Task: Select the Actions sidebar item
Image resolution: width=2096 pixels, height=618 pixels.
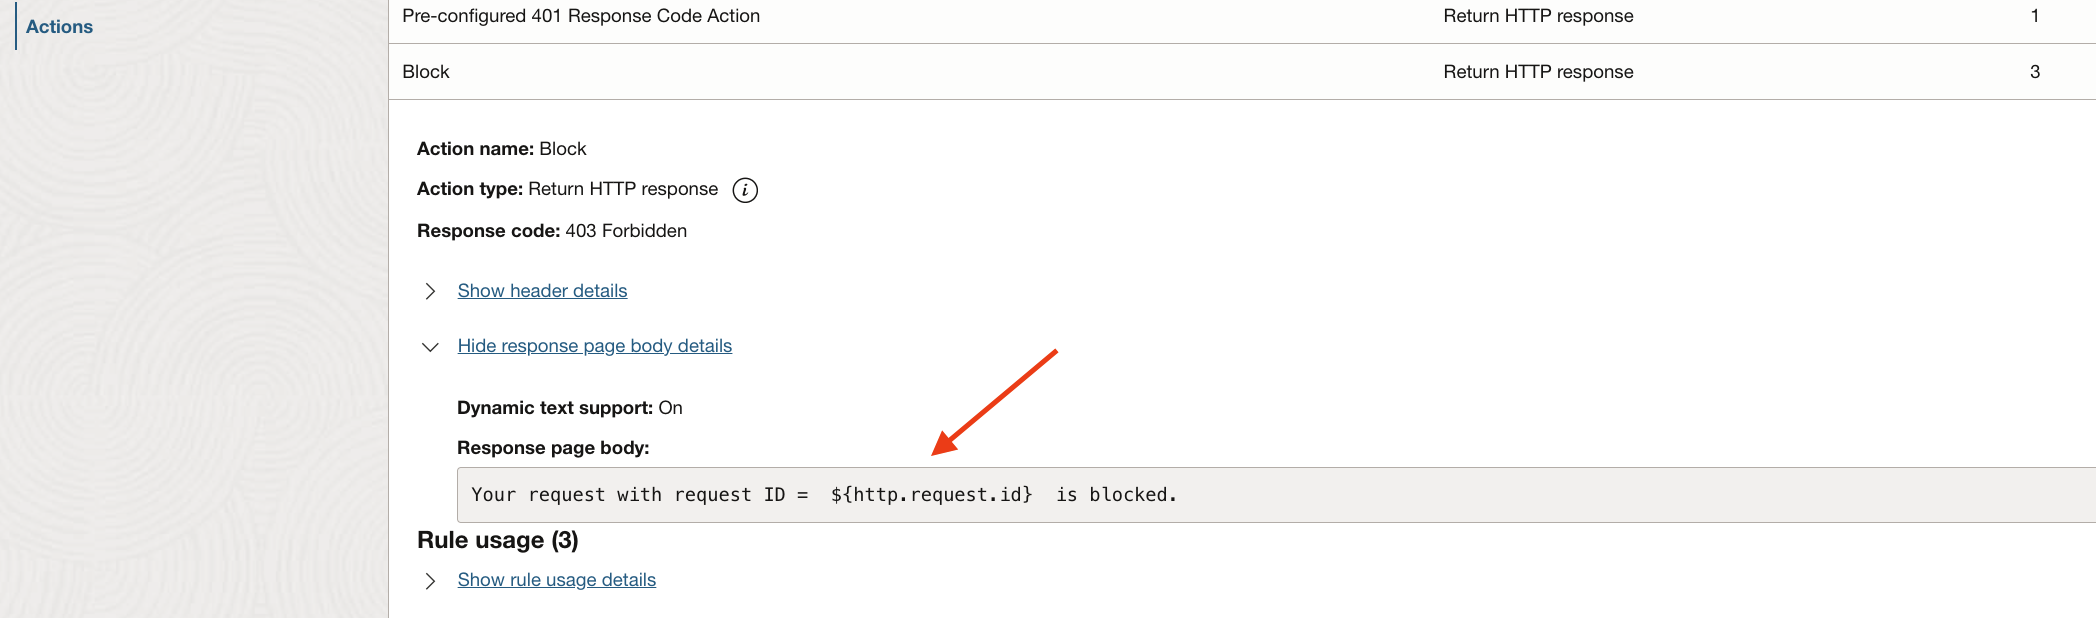Action: click(x=58, y=26)
